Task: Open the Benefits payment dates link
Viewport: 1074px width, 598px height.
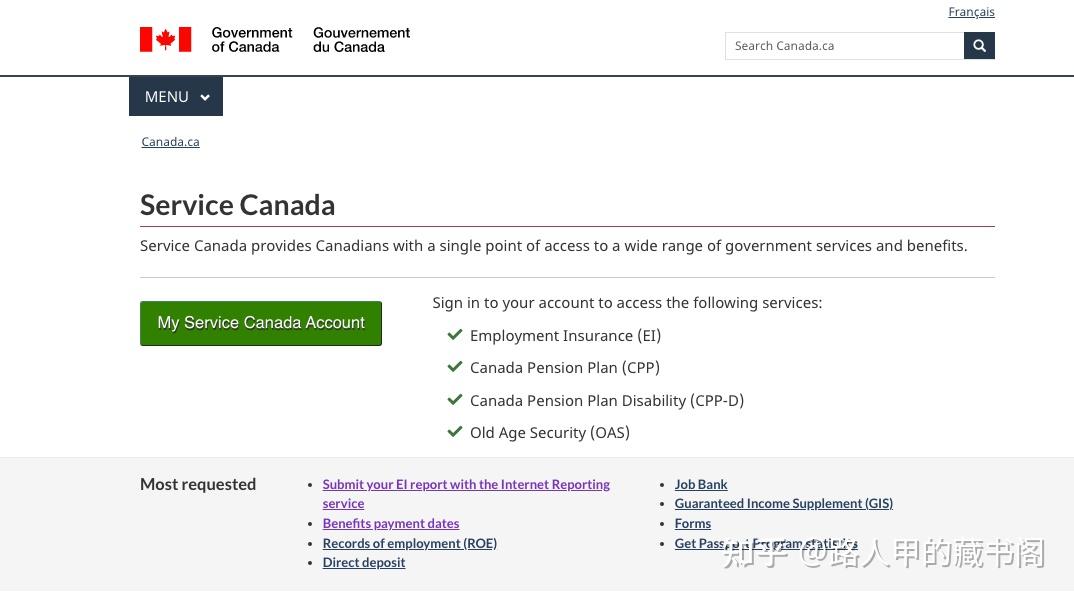Action: click(391, 524)
